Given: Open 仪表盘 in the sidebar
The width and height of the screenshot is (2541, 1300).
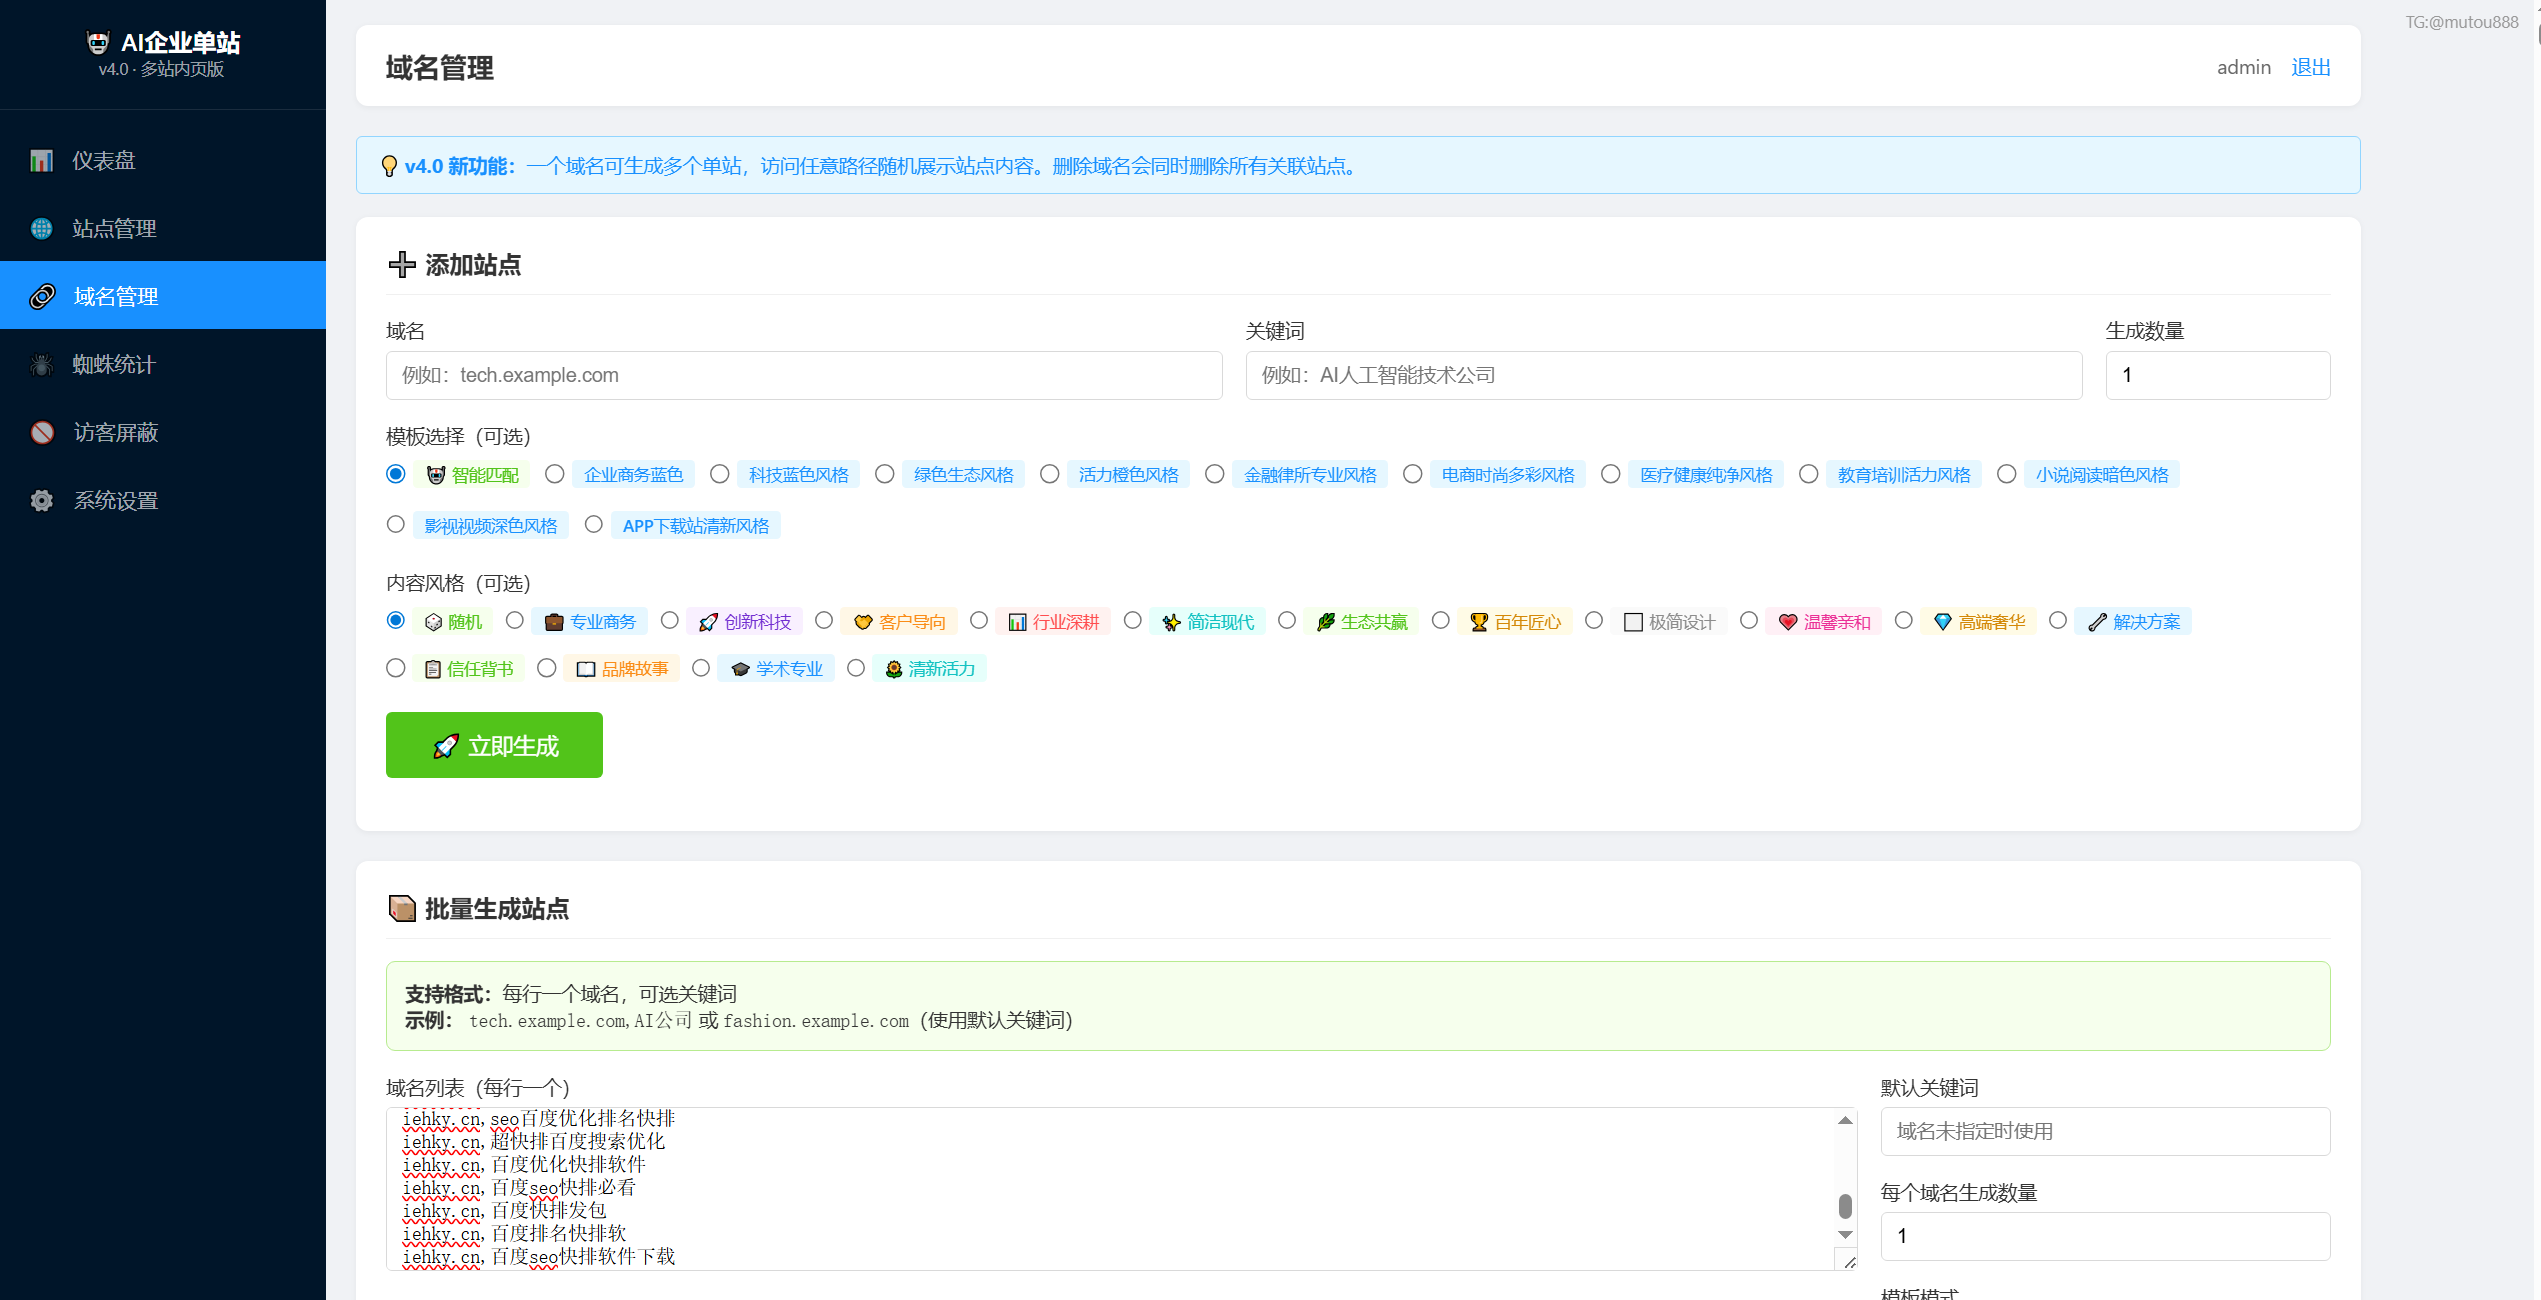Looking at the screenshot, I should click(163, 161).
